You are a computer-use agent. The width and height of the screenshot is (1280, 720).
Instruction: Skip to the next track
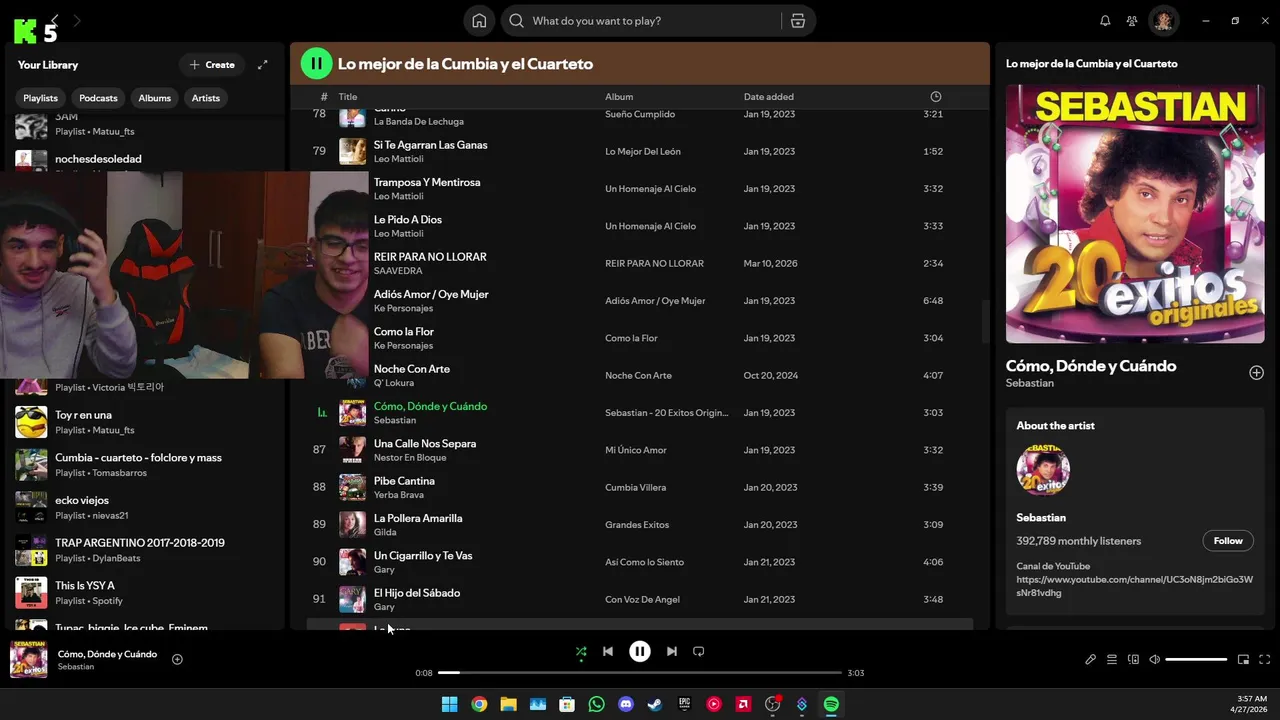coord(672,652)
